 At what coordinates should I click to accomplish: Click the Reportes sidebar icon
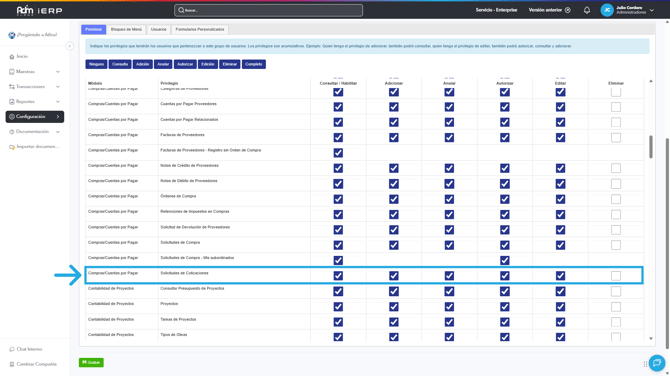pos(12,102)
